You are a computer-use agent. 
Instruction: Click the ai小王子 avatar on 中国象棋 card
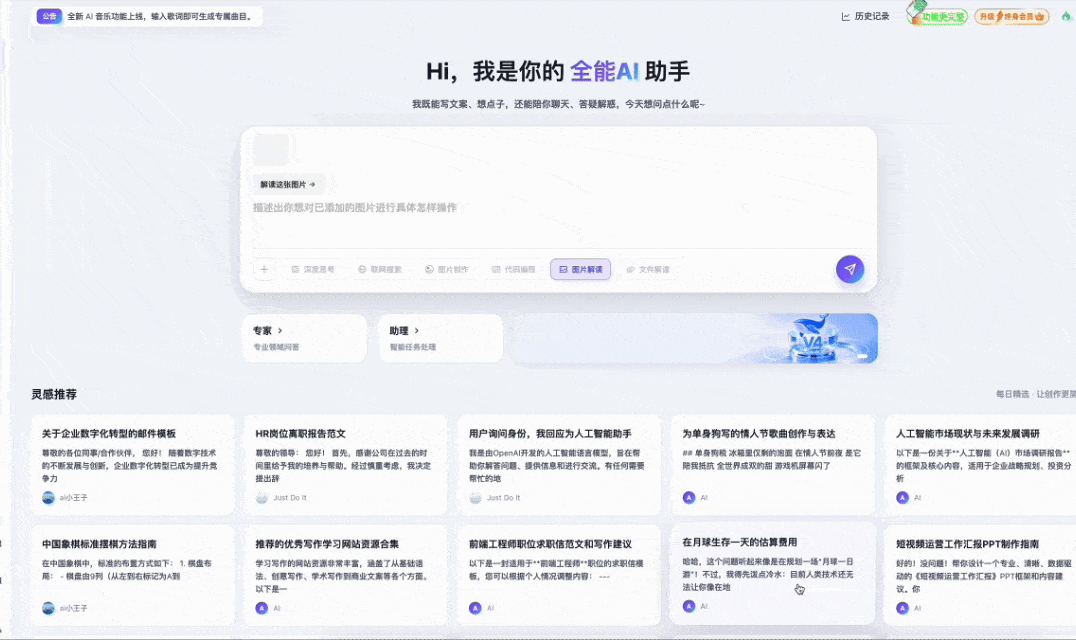click(48, 608)
